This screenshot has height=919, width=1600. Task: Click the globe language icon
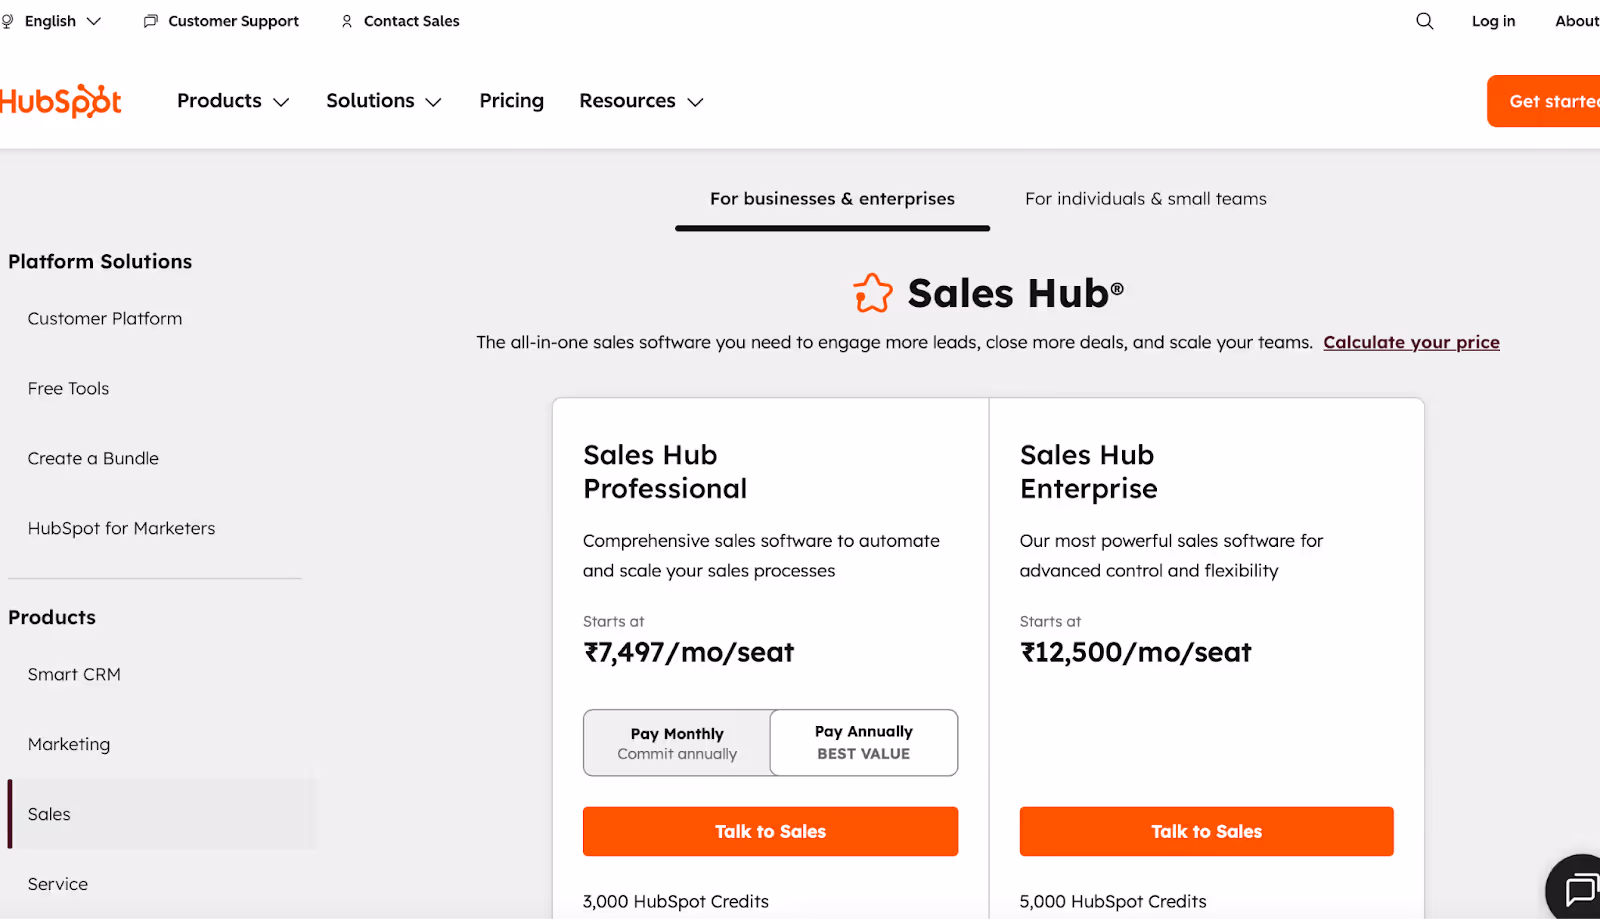coord(7,21)
